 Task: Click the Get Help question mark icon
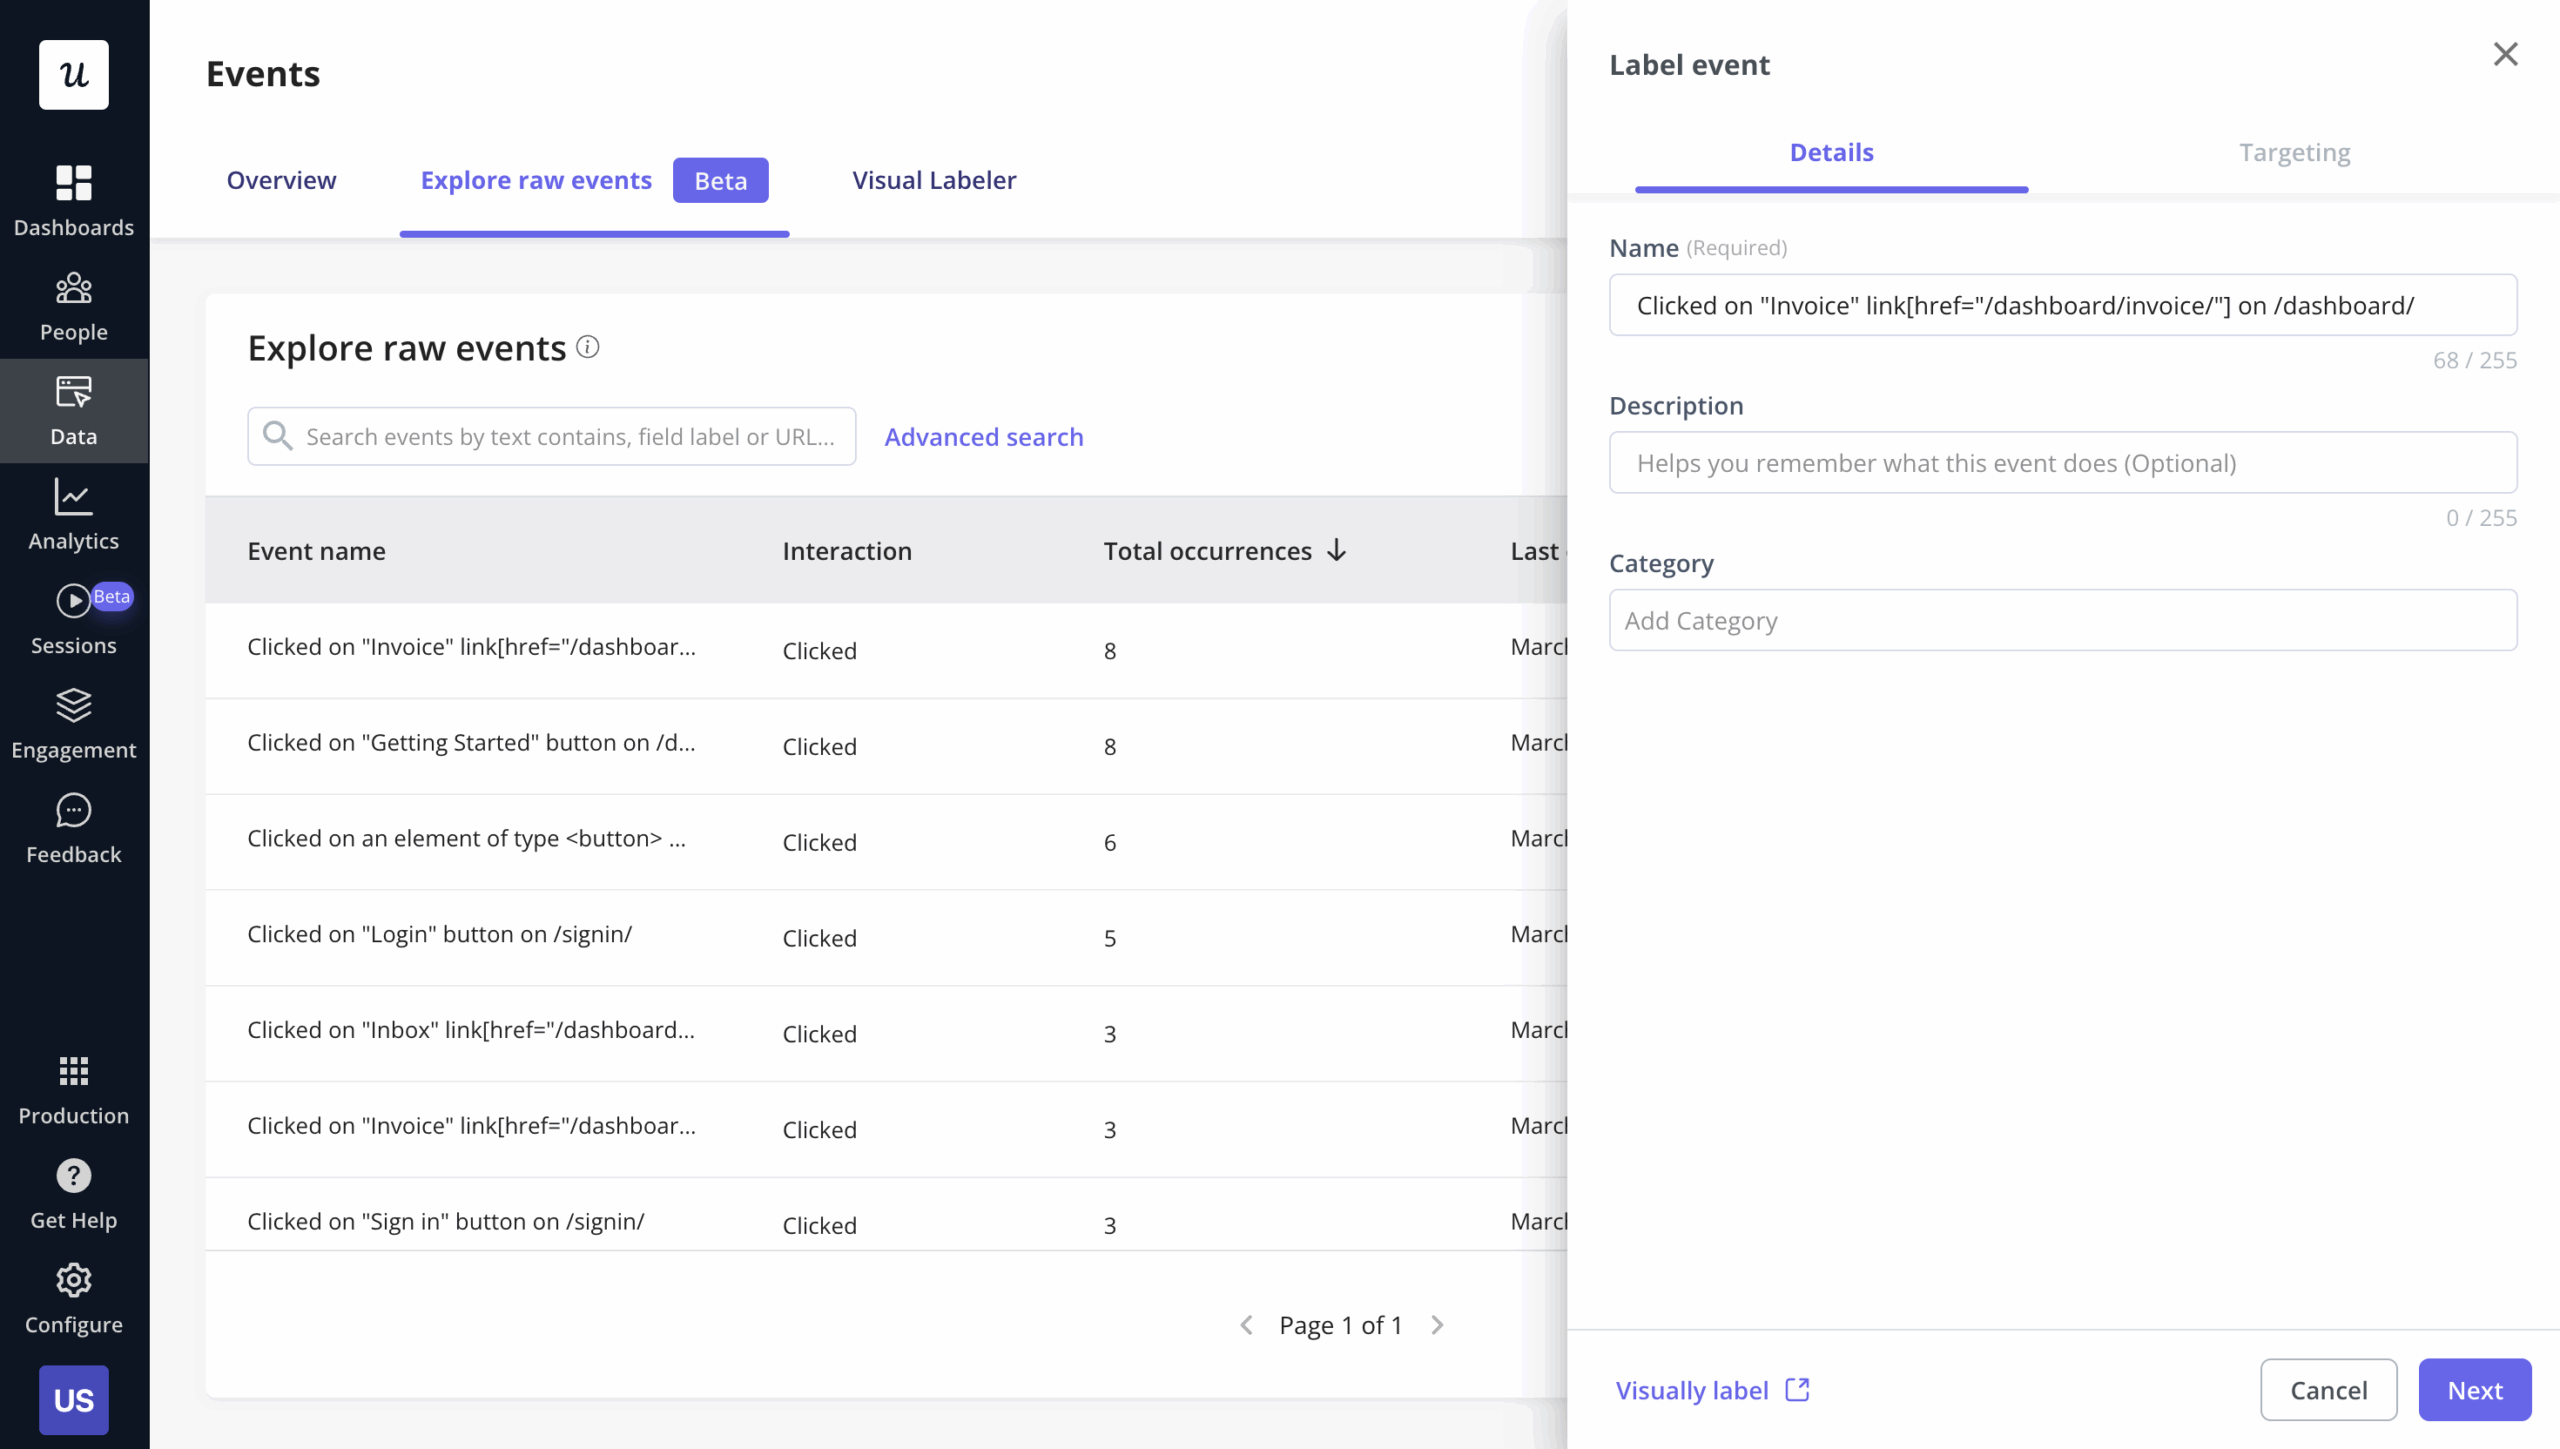pos(73,1176)
